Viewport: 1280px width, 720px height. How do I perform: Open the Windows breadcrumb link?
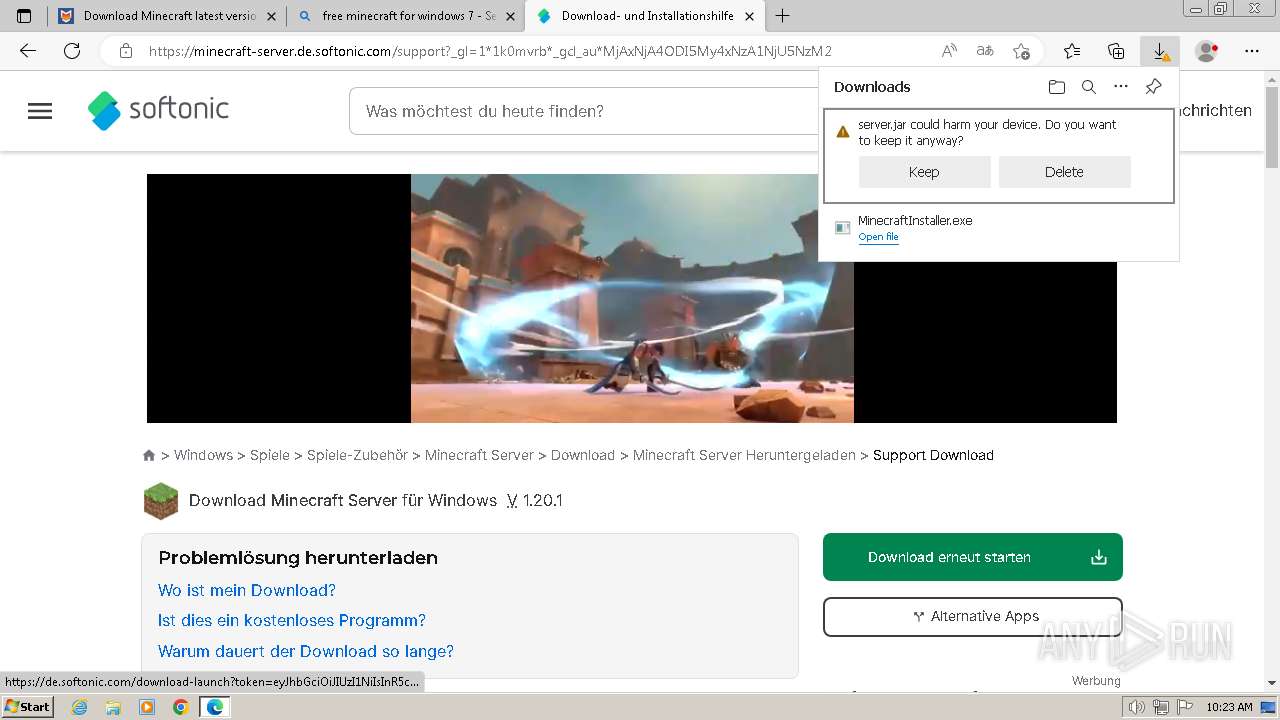(x=203, y=455)
